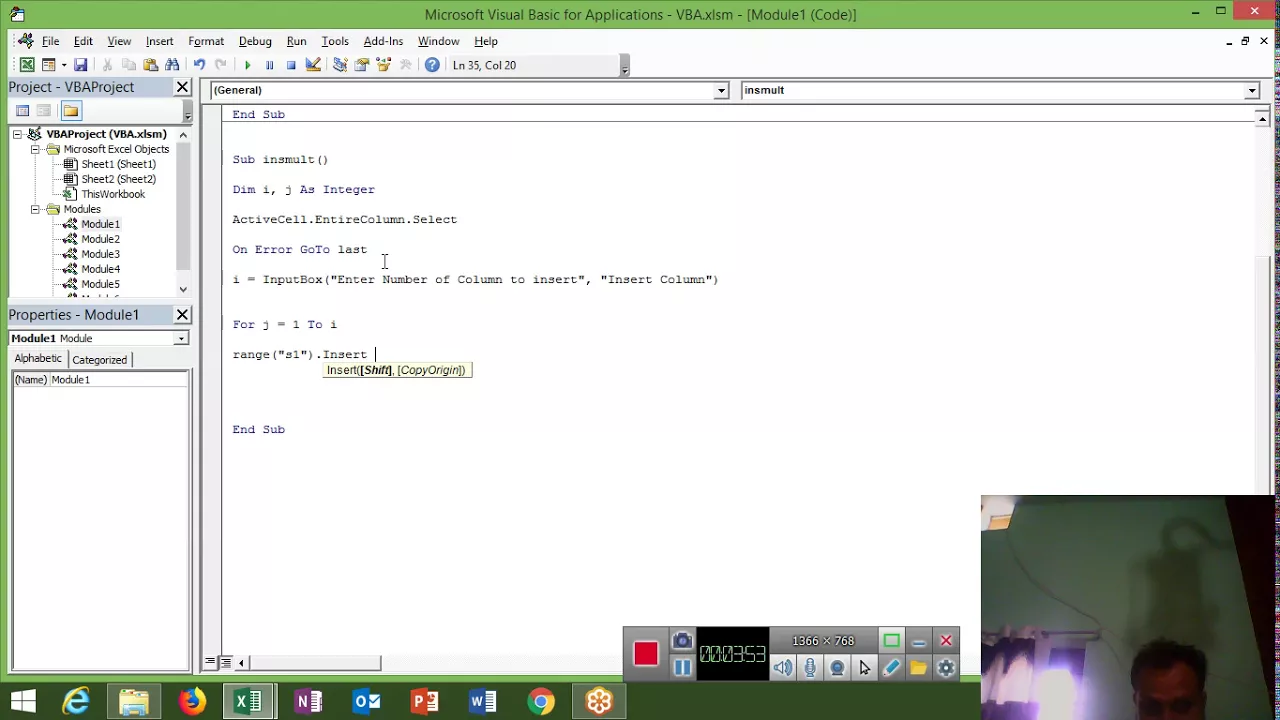Click the View Microsoft Excel toolbar icon
The height and width of the screenshot is (720, 1280).
pos(27,65)
